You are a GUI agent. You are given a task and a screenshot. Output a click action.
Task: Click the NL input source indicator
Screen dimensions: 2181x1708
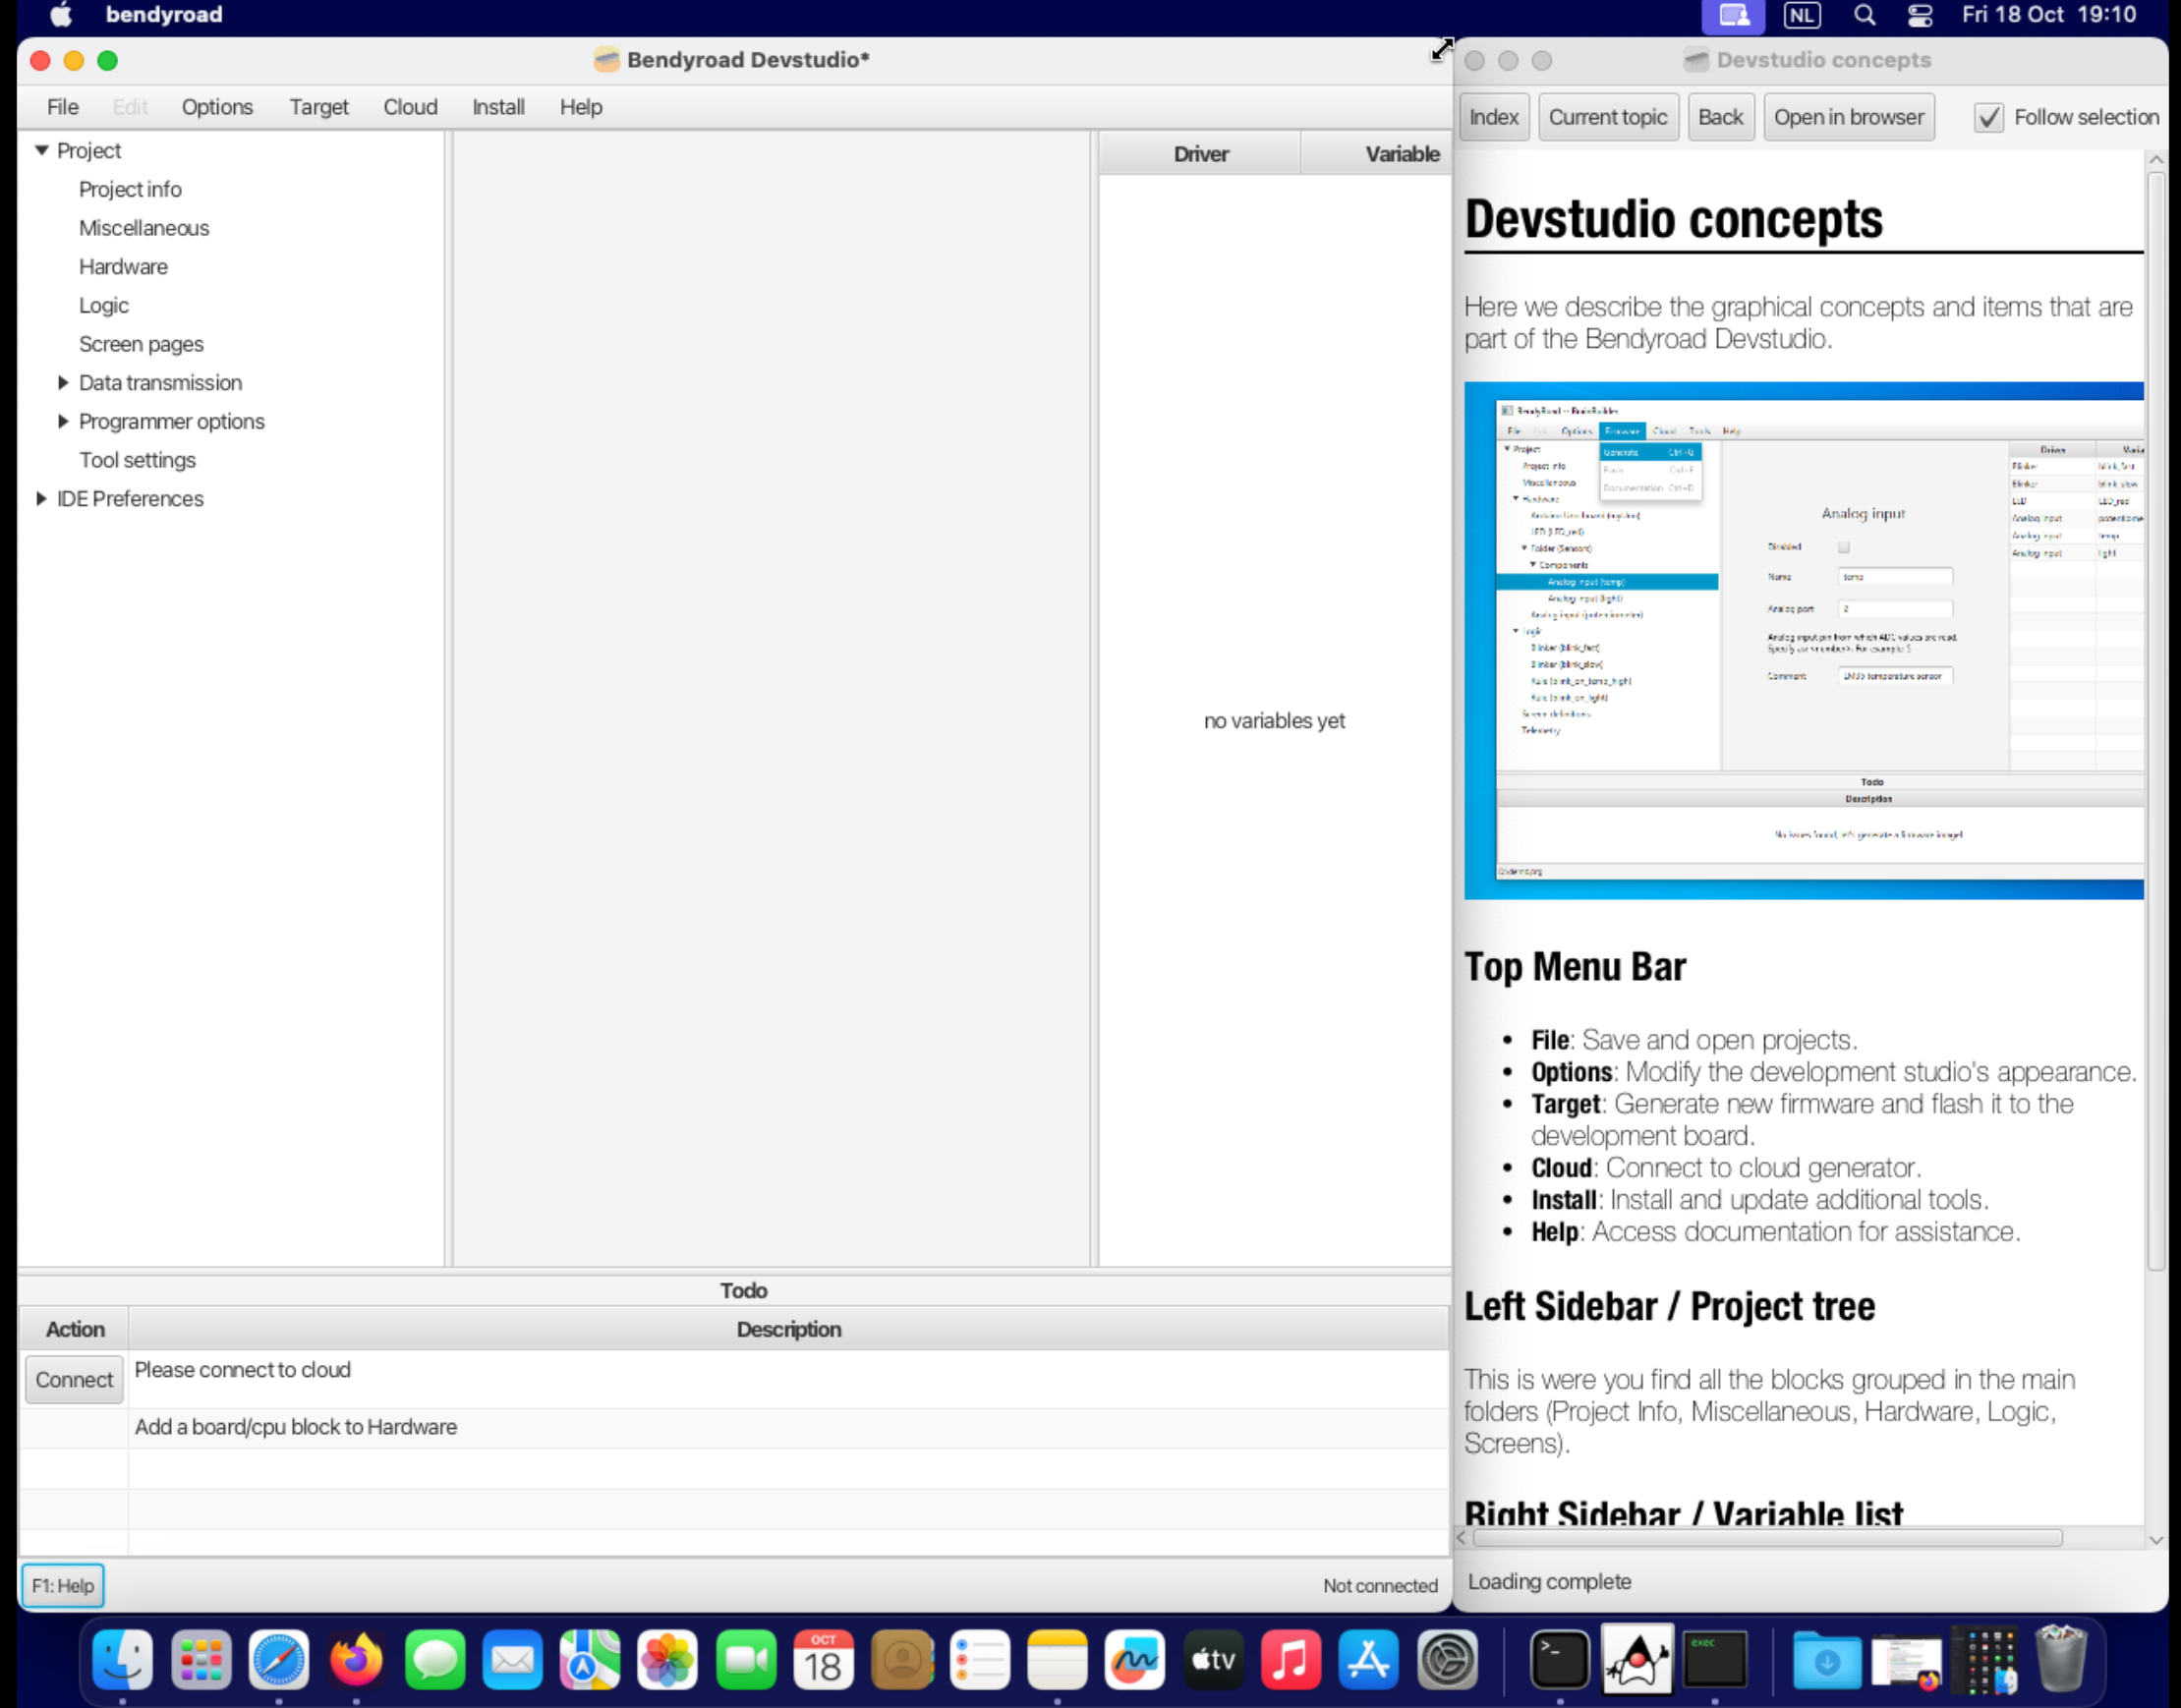pyautogui.click(x=1803, y=15)
